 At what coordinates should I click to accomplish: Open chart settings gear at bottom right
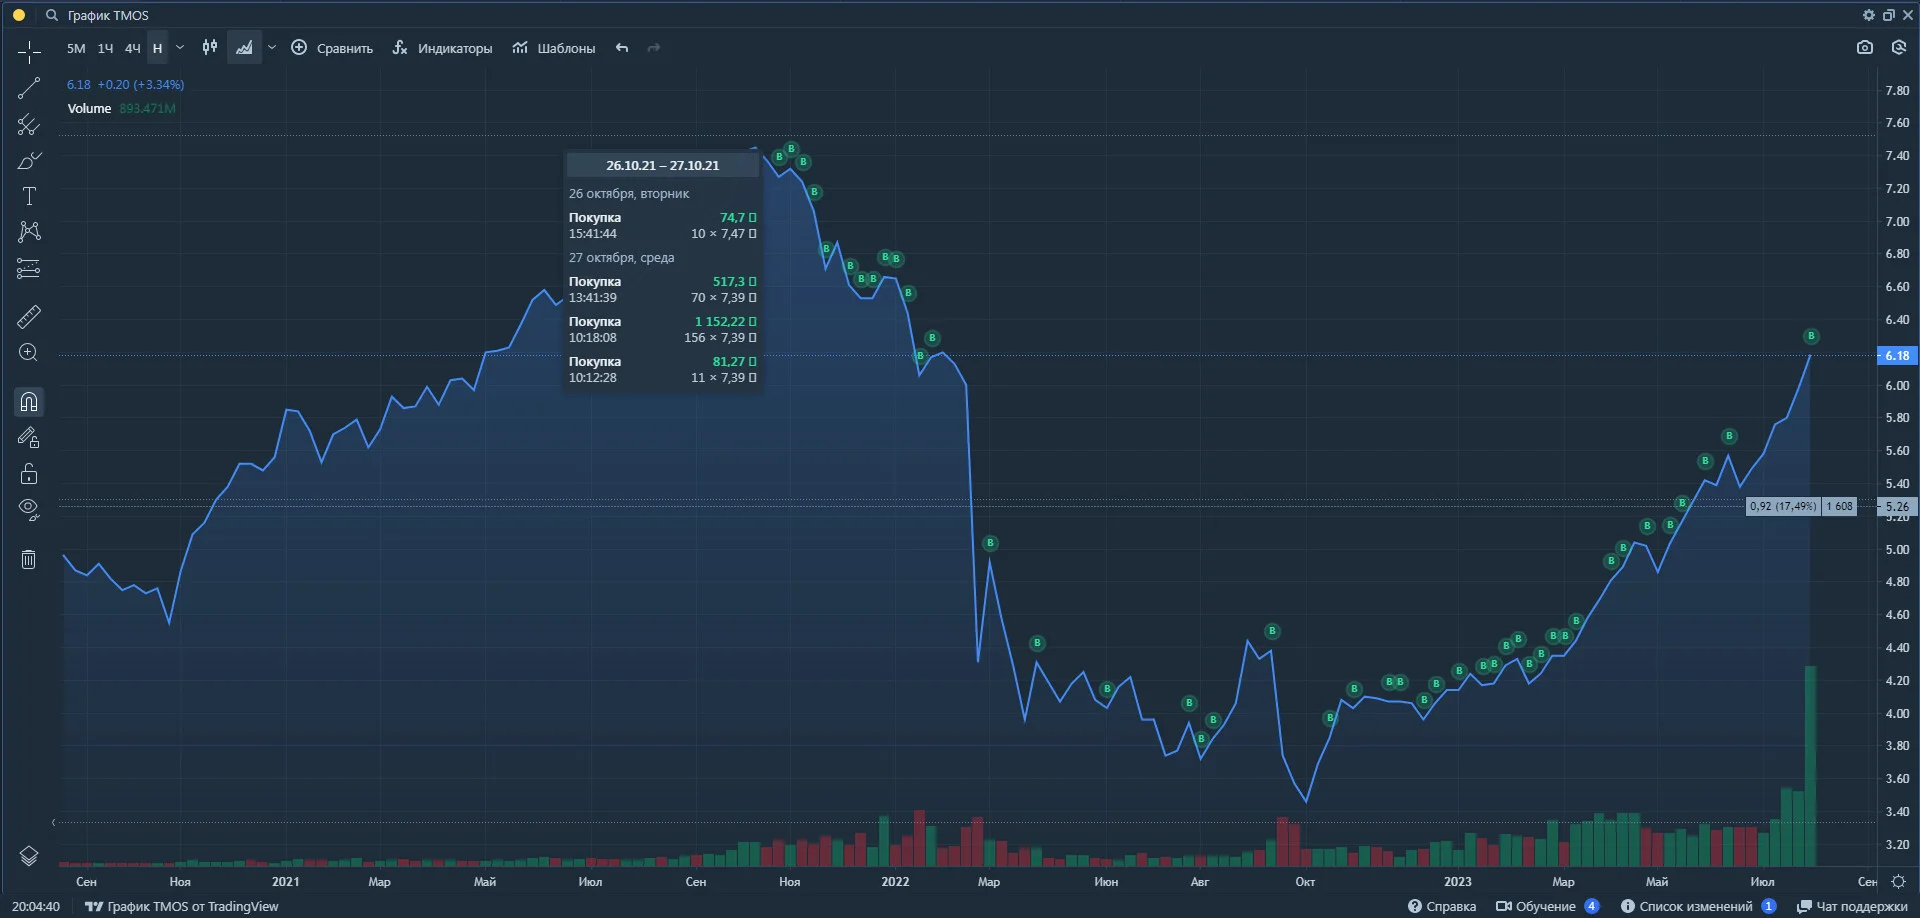click(x=1898, y=881)
